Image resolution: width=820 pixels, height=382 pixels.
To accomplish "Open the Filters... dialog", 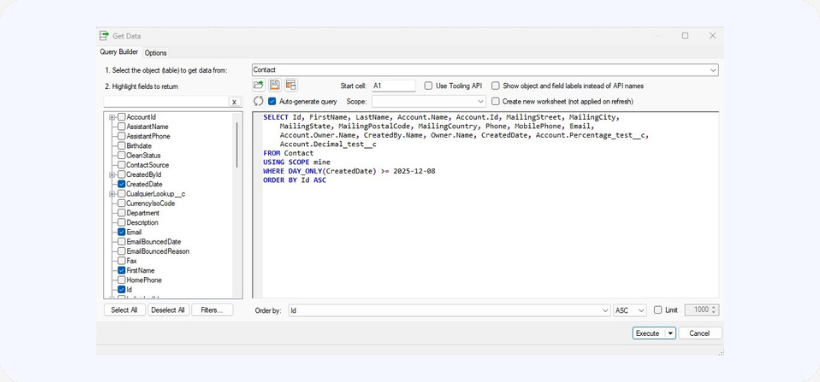I will point(212,310).
